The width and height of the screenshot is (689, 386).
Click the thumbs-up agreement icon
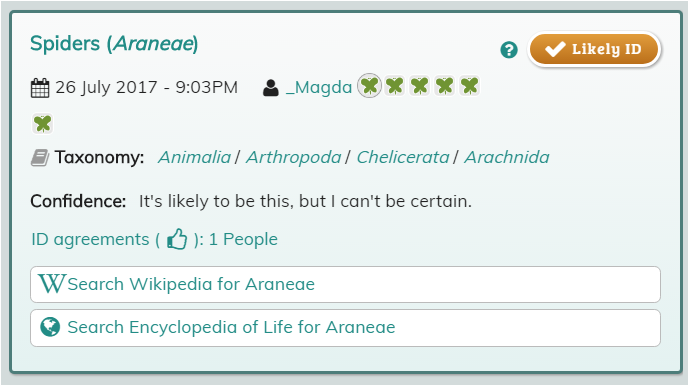[177, 240]
